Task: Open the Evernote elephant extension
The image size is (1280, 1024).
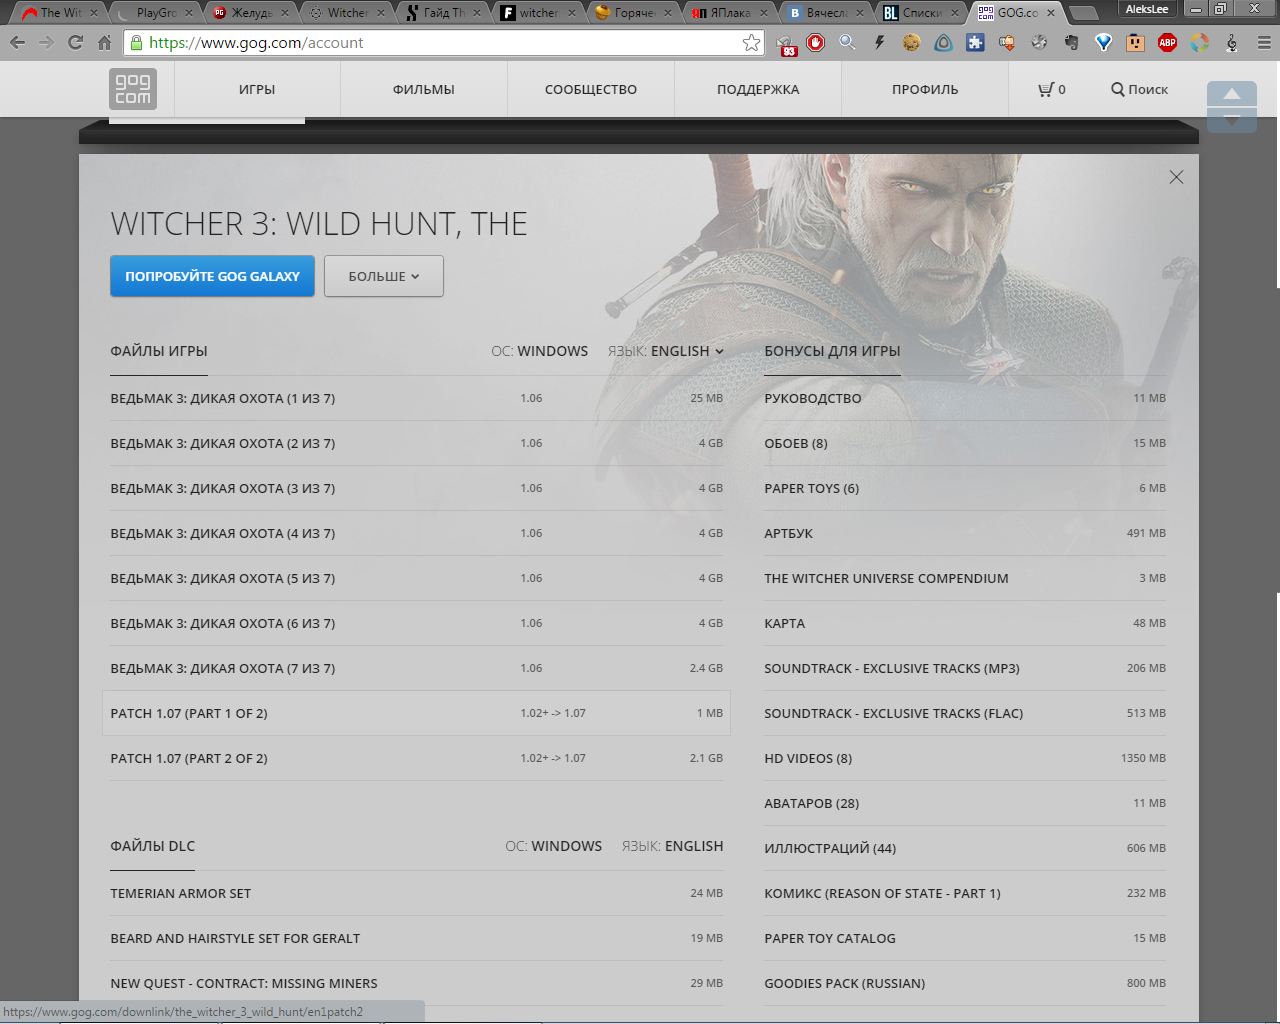Action: 1072,43
